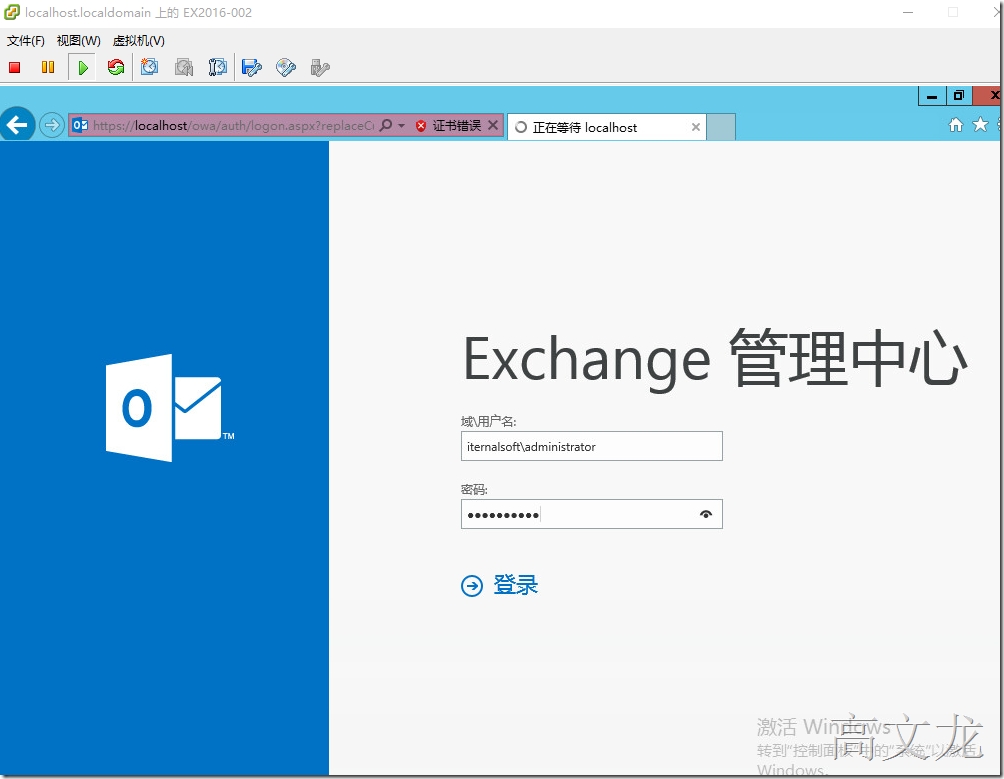Screen dimensions: 1004x779
Task: Click the Outlook logo
Action: (x=170, y=408)
